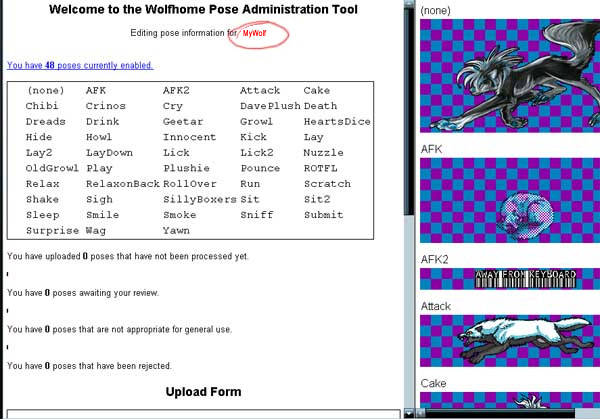Choose the Howl pose entry
This screenshot has width=600, height=419.
click(x=99, y=137)
